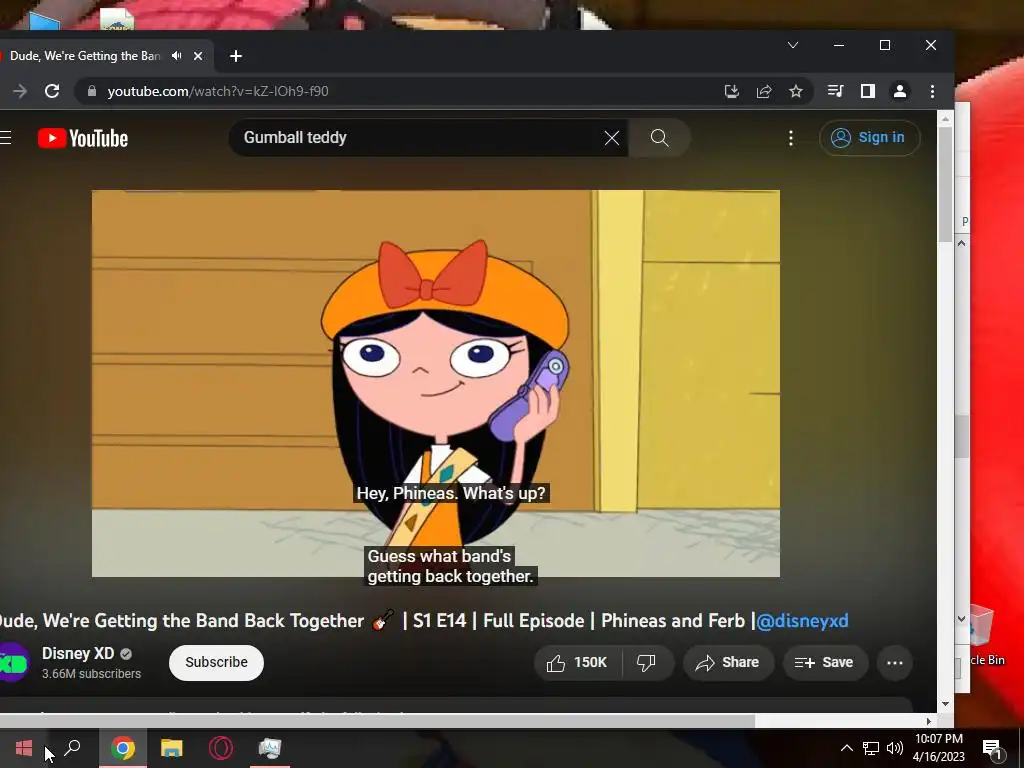Launch Opera browser from taskbar
This screenshot has width=1024, height=768.
(221, 748)
